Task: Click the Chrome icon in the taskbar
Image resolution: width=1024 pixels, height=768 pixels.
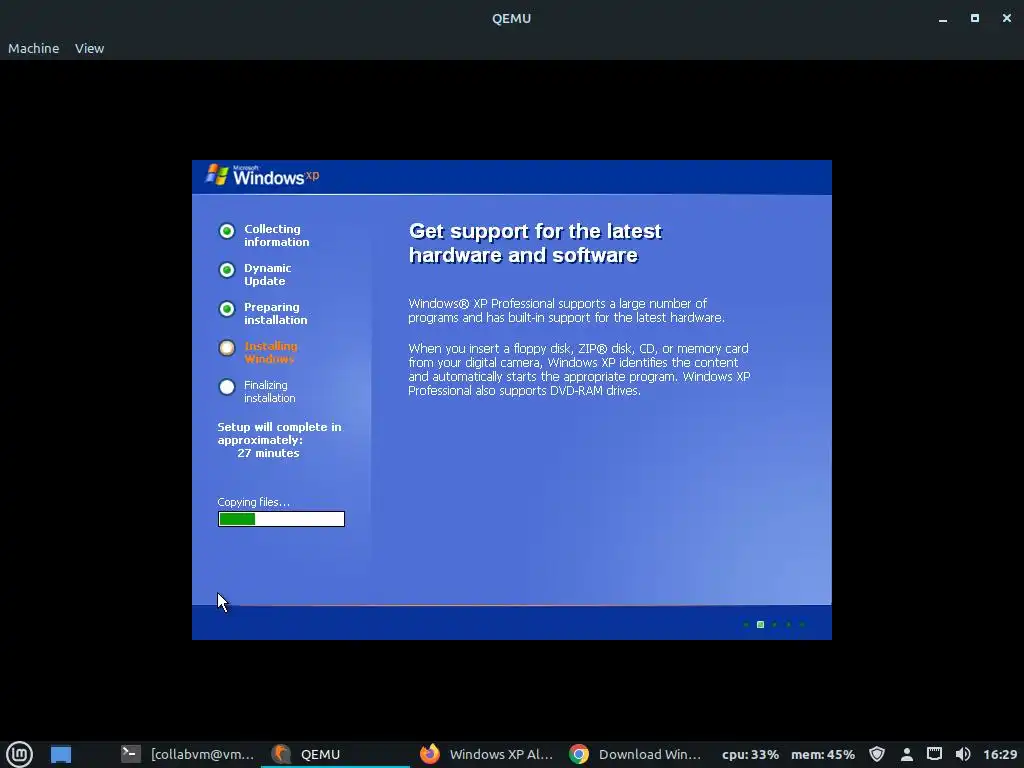Action: (x=579, y=754)
